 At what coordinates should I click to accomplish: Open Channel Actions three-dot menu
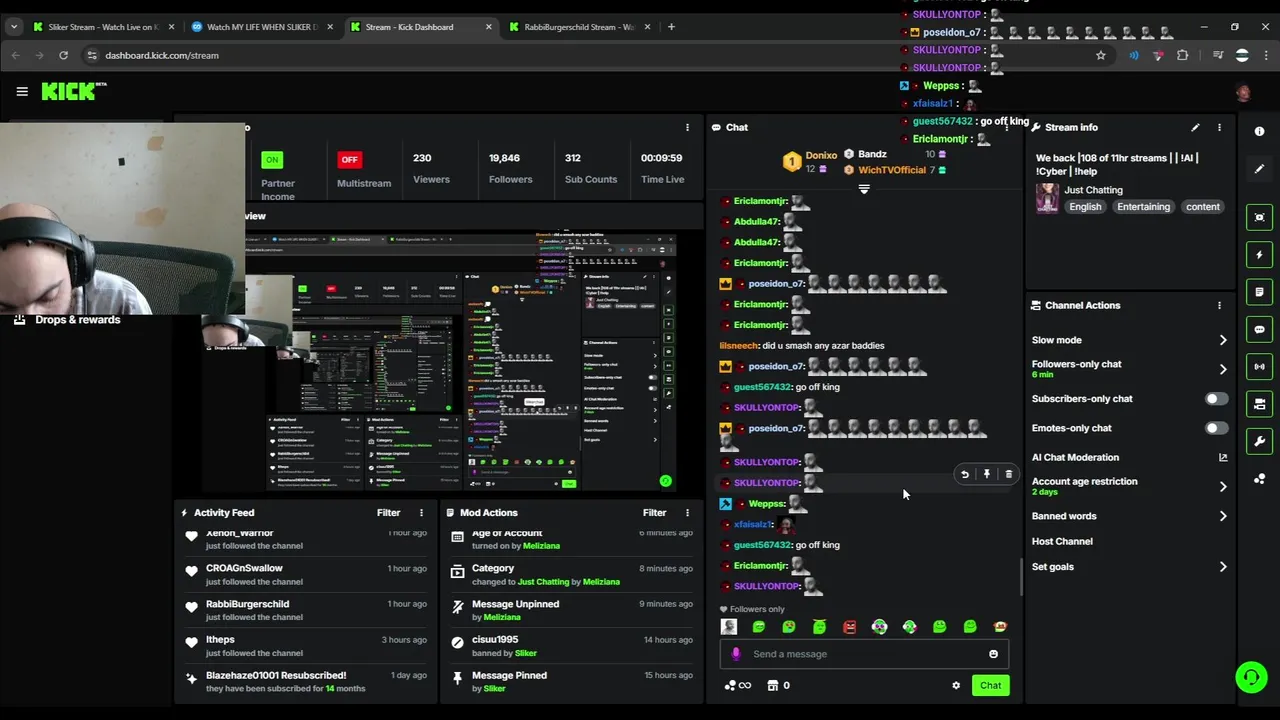pos(1219,306)
